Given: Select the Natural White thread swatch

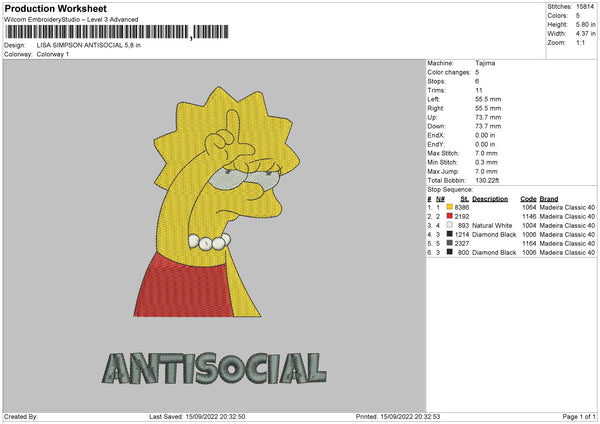Looking at the screenshot, I should tap(449, 225).
